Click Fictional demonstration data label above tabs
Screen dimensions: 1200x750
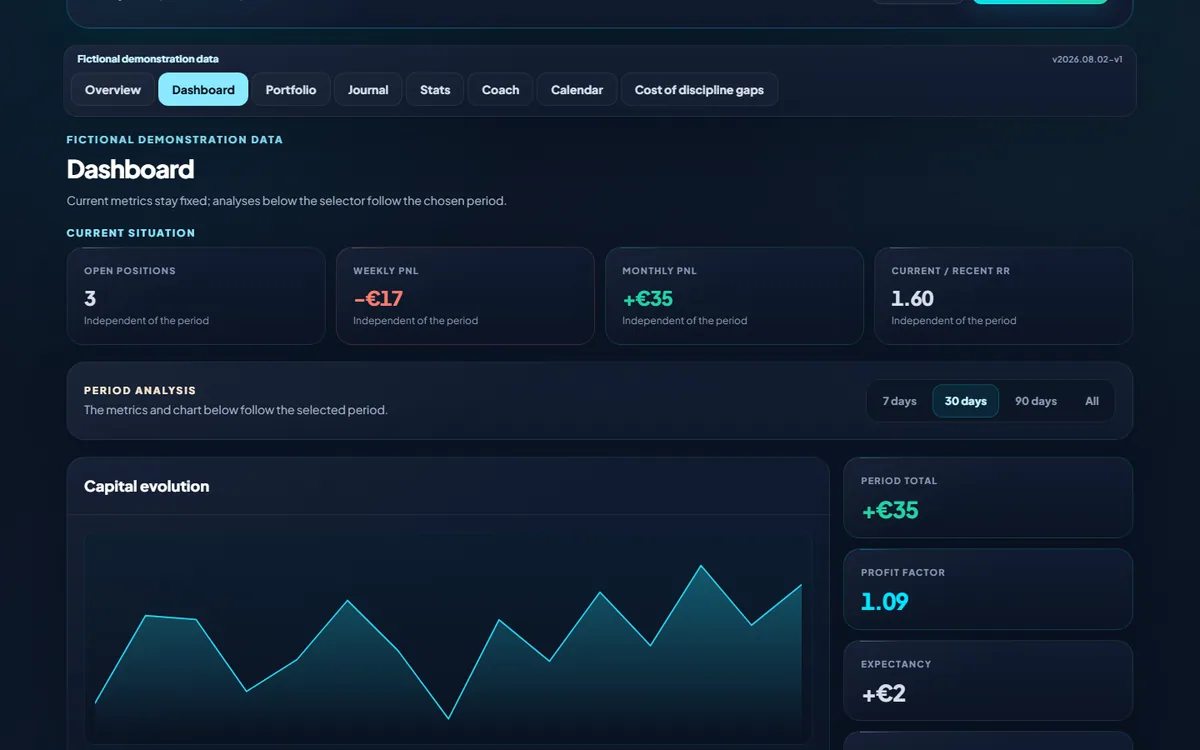coord(148,60)
